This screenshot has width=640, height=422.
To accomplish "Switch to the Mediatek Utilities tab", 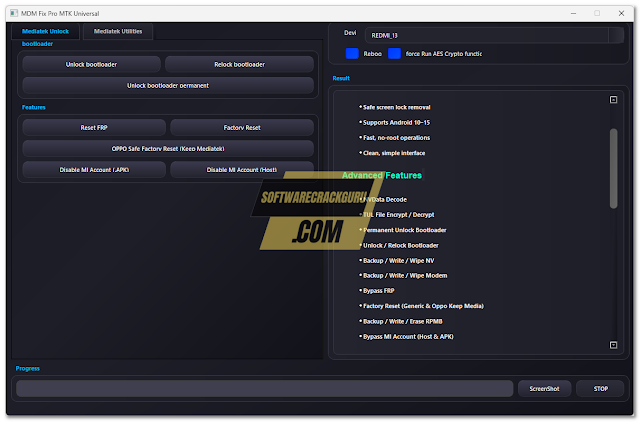I will click(x=118, y=31).
